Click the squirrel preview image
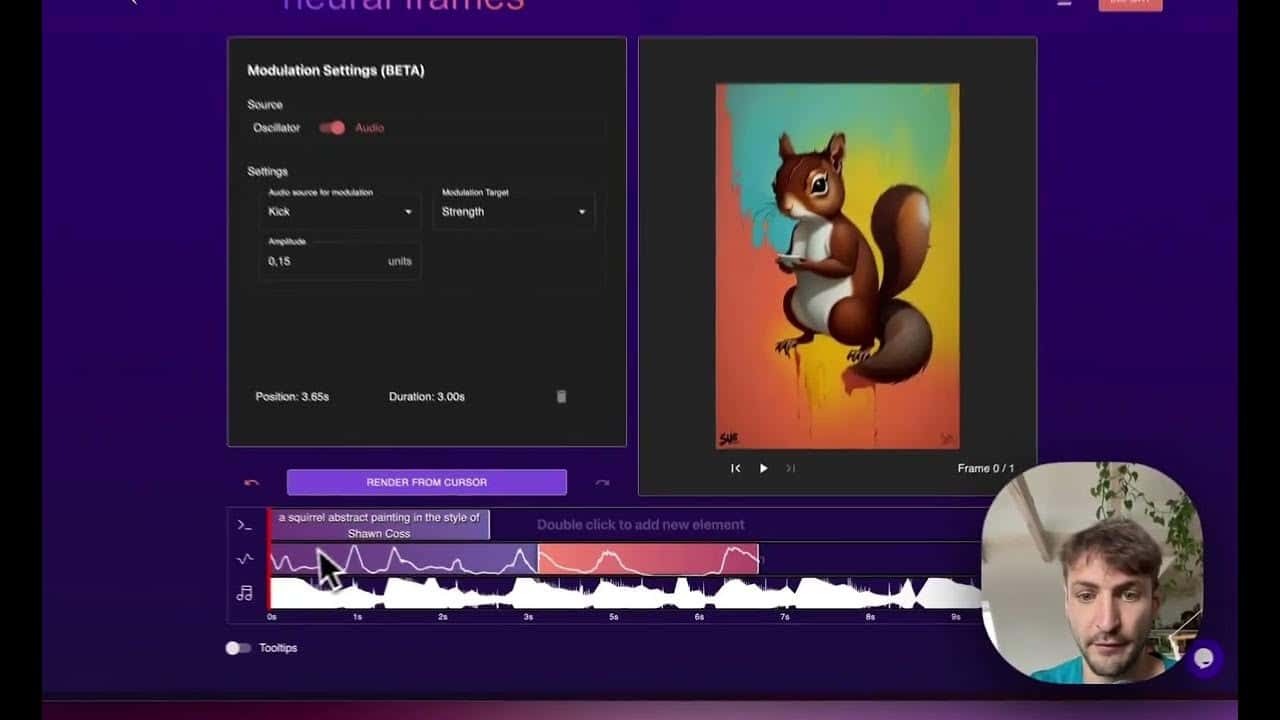The width and height of the screenshot is (1280, 720). coord(837,266)
